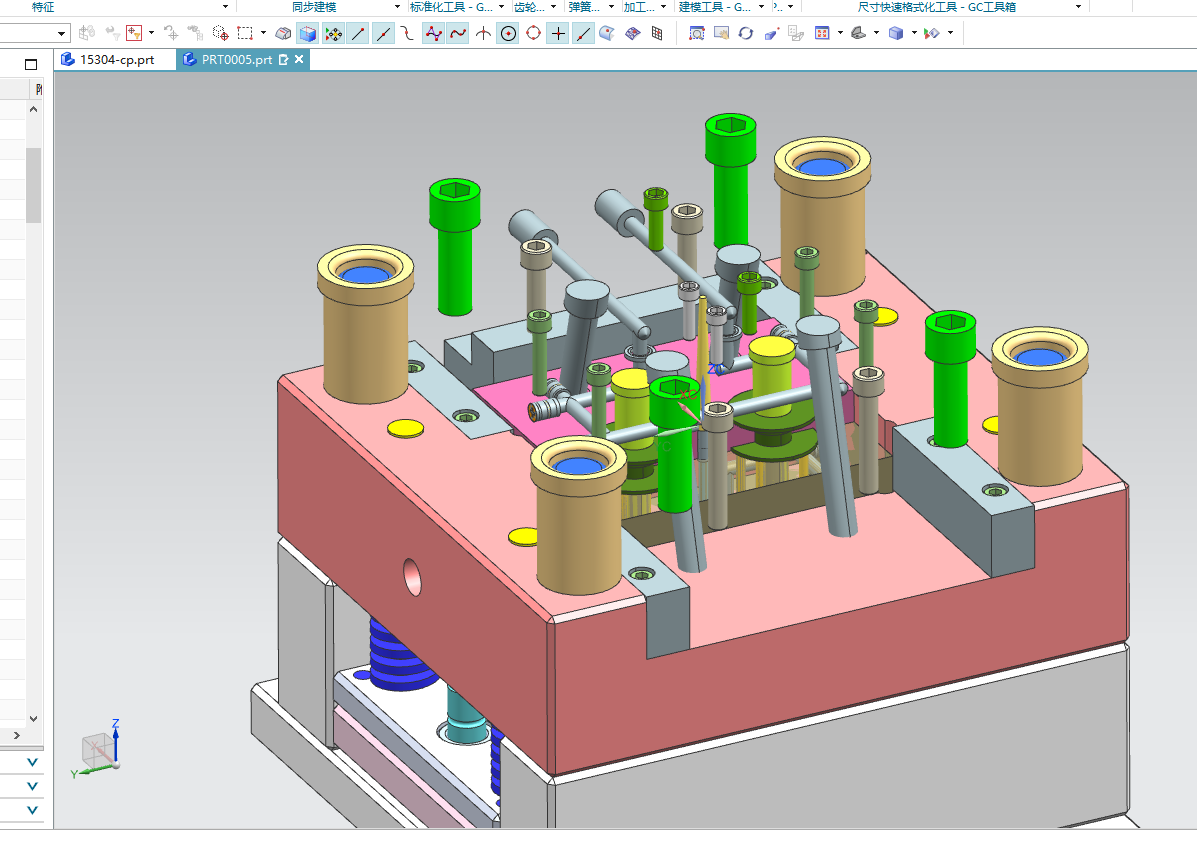Toggle Arc Center snapping

(x=508, y=34)
